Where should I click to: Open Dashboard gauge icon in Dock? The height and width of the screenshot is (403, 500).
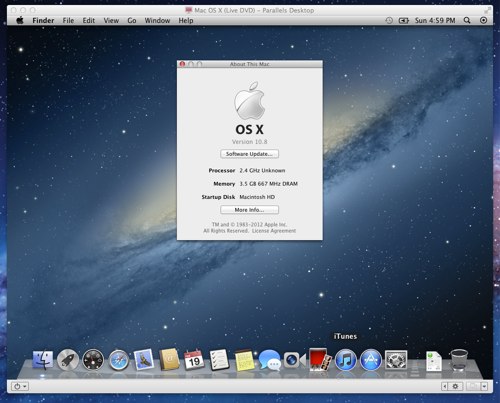pos(93,360)
